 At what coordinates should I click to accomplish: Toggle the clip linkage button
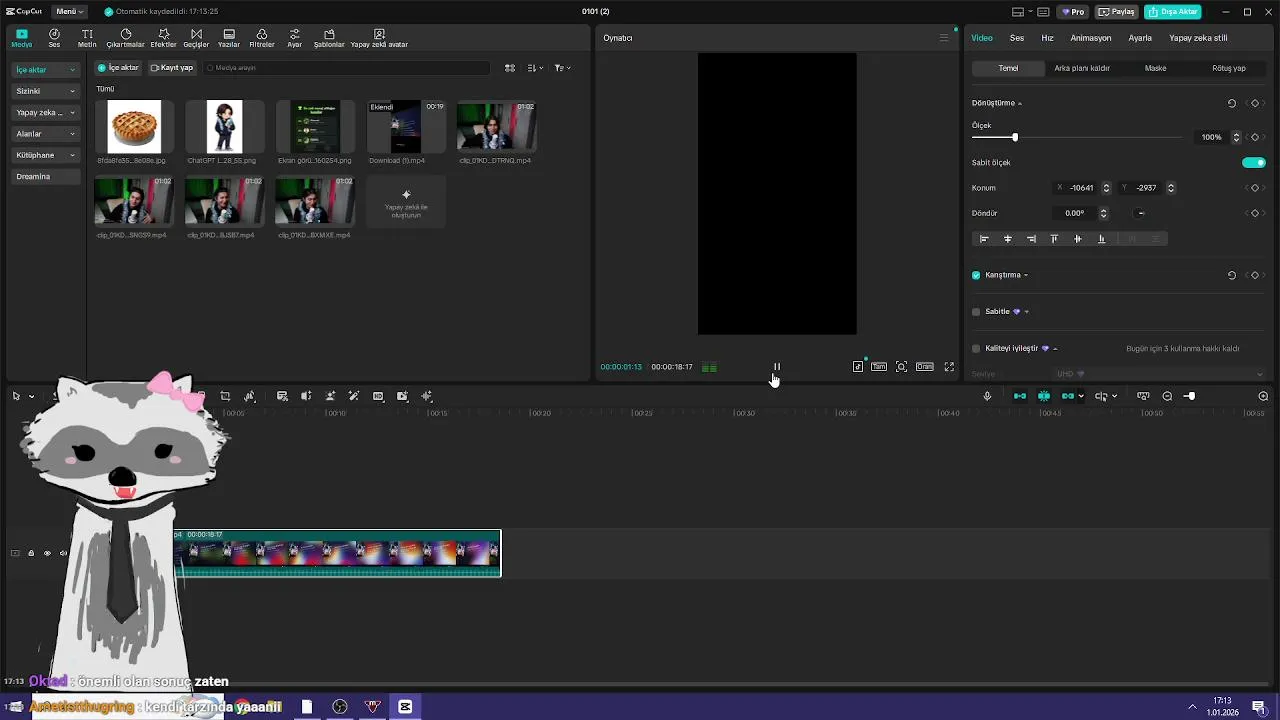point(1068,396)
